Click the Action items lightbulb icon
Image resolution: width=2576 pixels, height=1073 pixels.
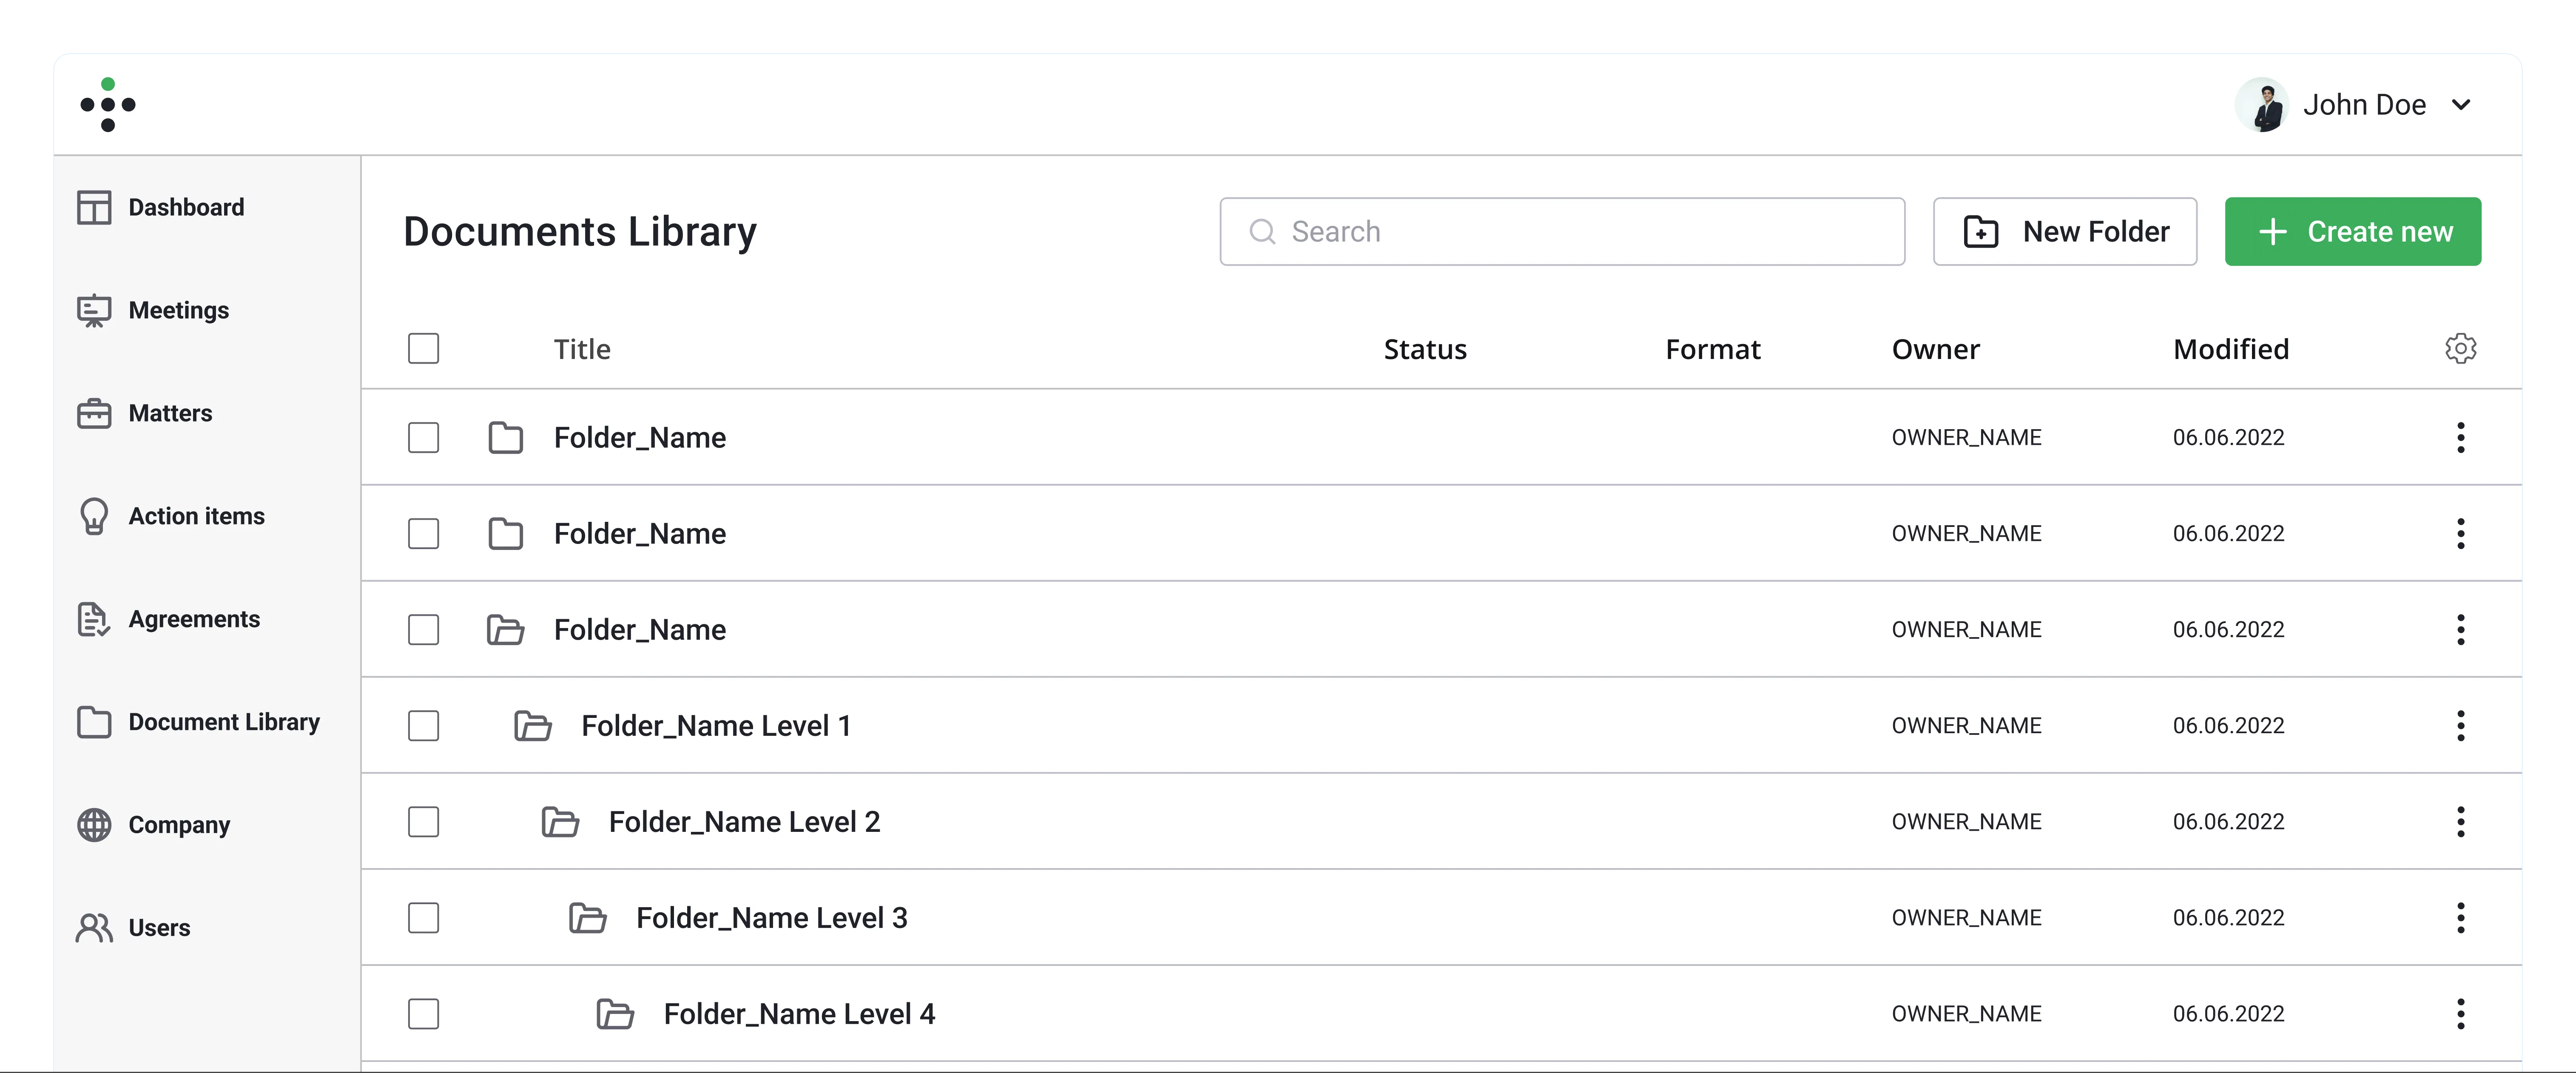pos(94,516)
